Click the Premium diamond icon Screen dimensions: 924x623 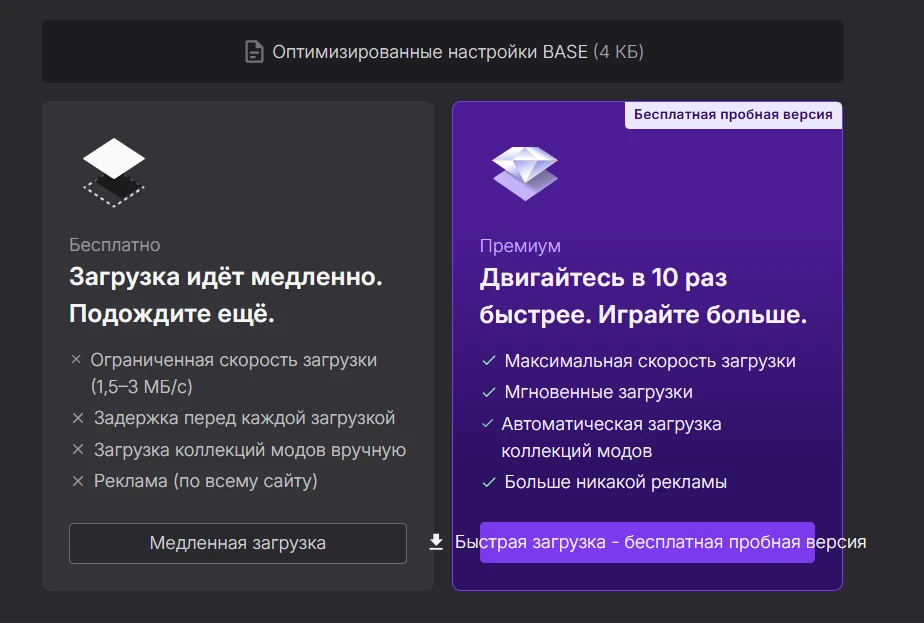tap(524, 173)
